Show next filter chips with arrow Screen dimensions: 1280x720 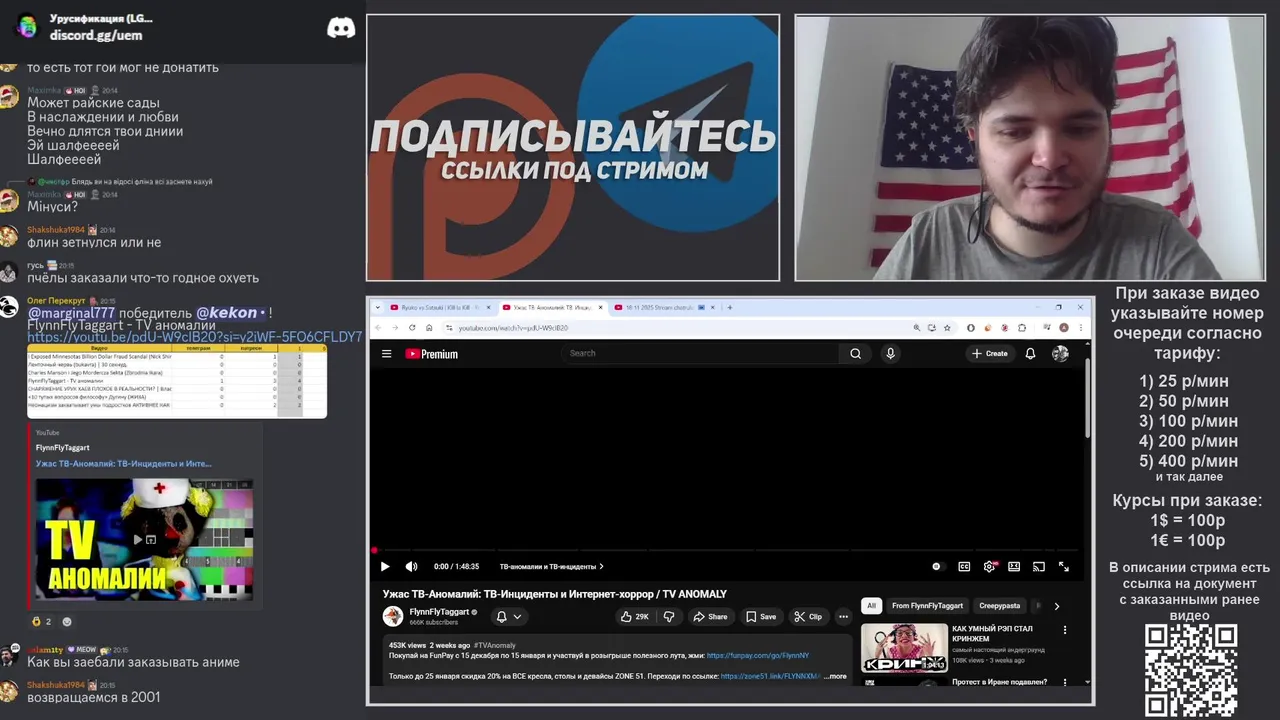pyautogui.click(x=1057, y=605)
